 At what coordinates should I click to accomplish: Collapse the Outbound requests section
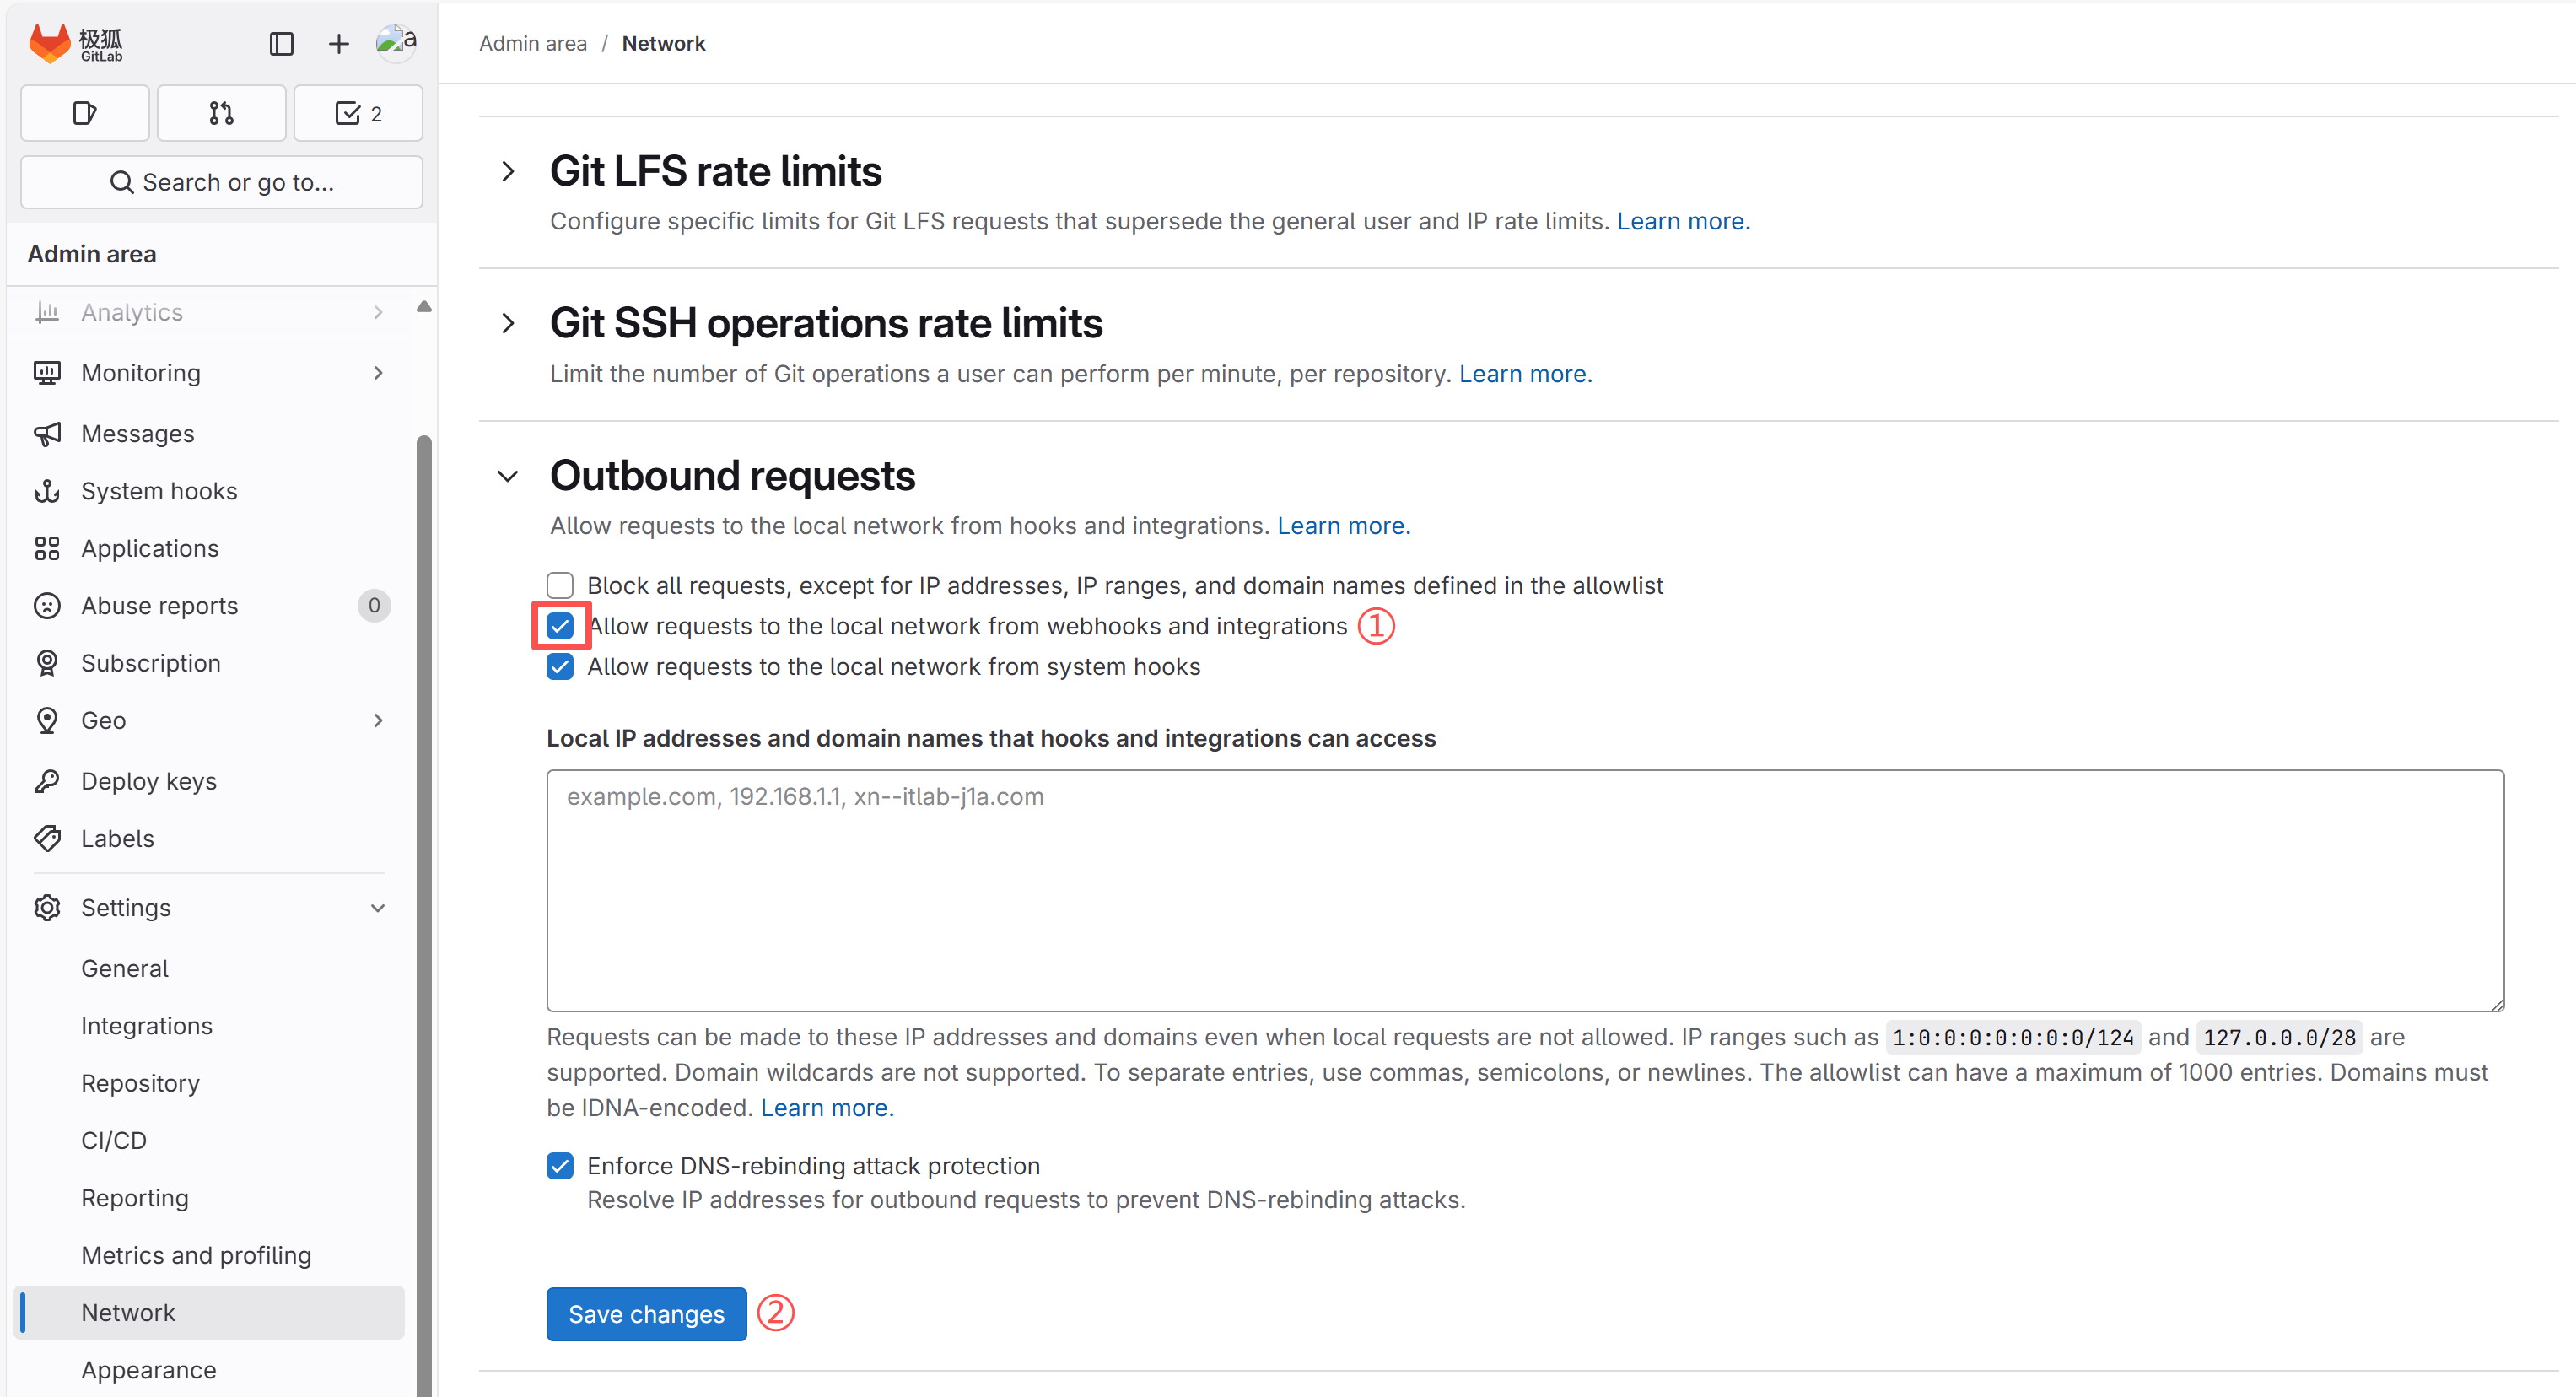tap(508, 476)
